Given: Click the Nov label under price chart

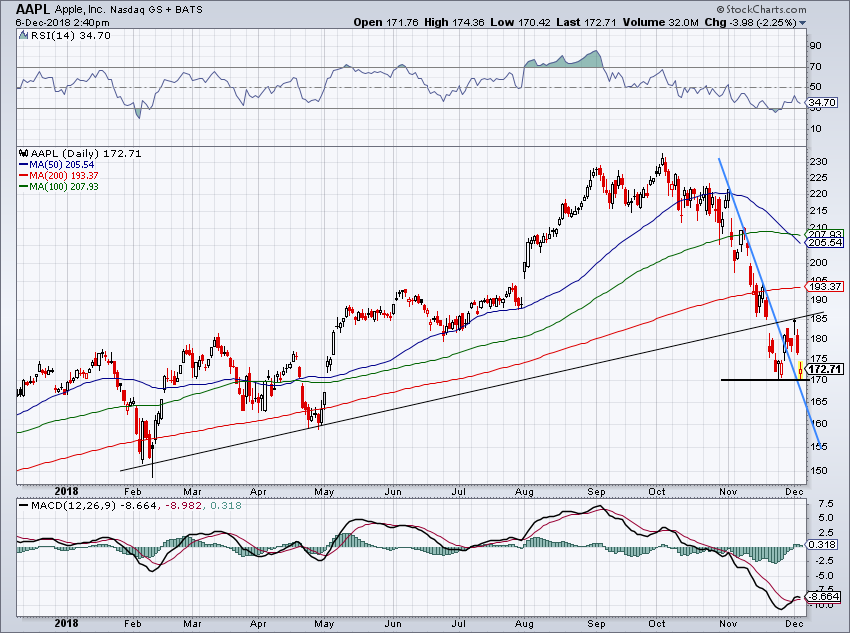Looking at the screenshot, I should coord(728,492).
